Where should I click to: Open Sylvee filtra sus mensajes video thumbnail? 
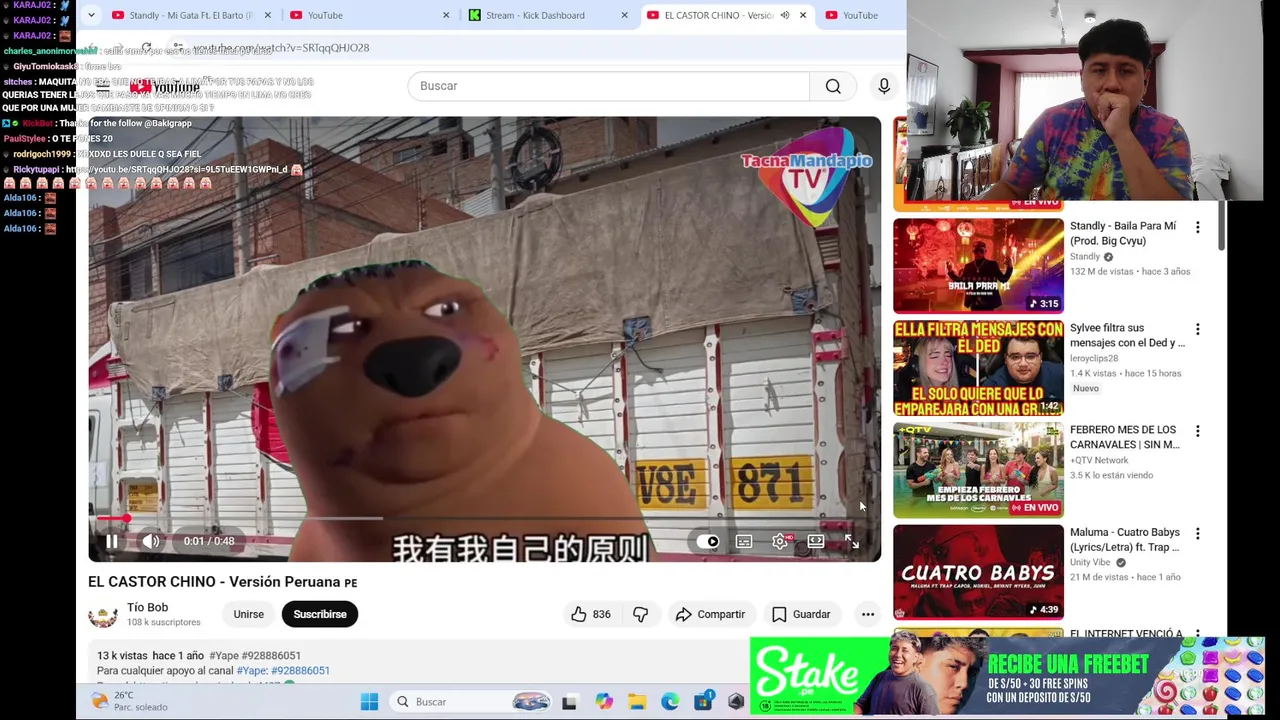coord(978,368)
